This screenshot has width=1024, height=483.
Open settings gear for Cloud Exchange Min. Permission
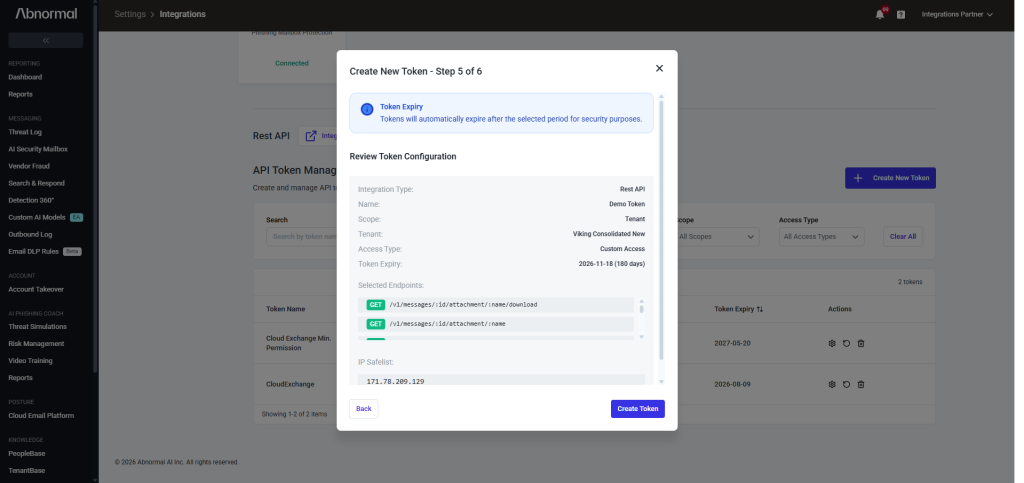832,343
